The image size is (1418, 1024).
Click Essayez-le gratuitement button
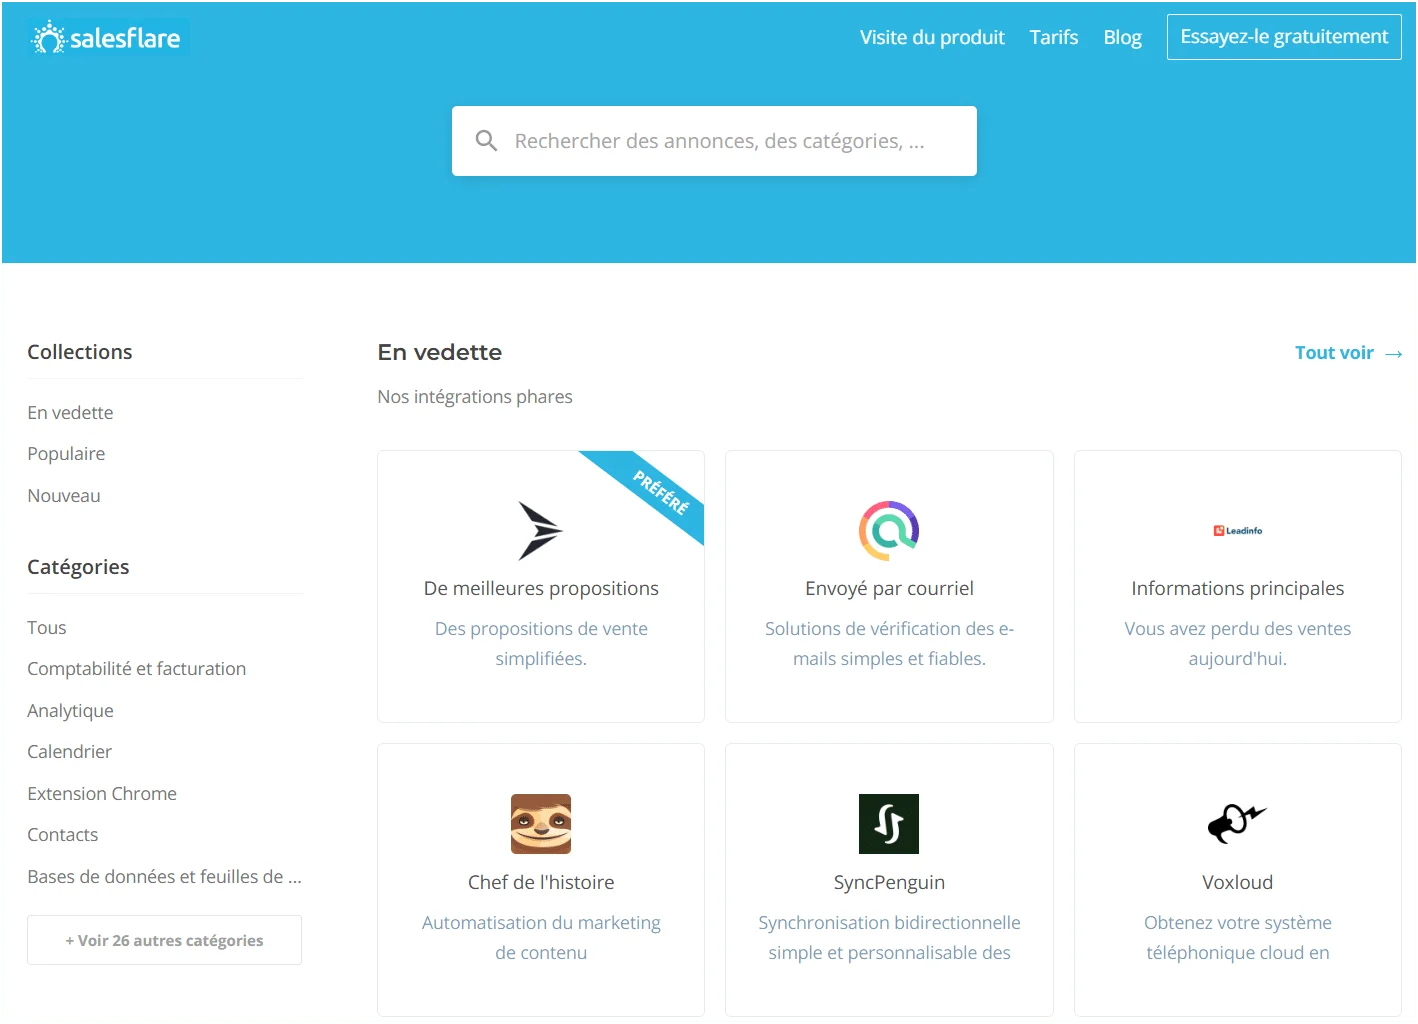click(1284, 37)
